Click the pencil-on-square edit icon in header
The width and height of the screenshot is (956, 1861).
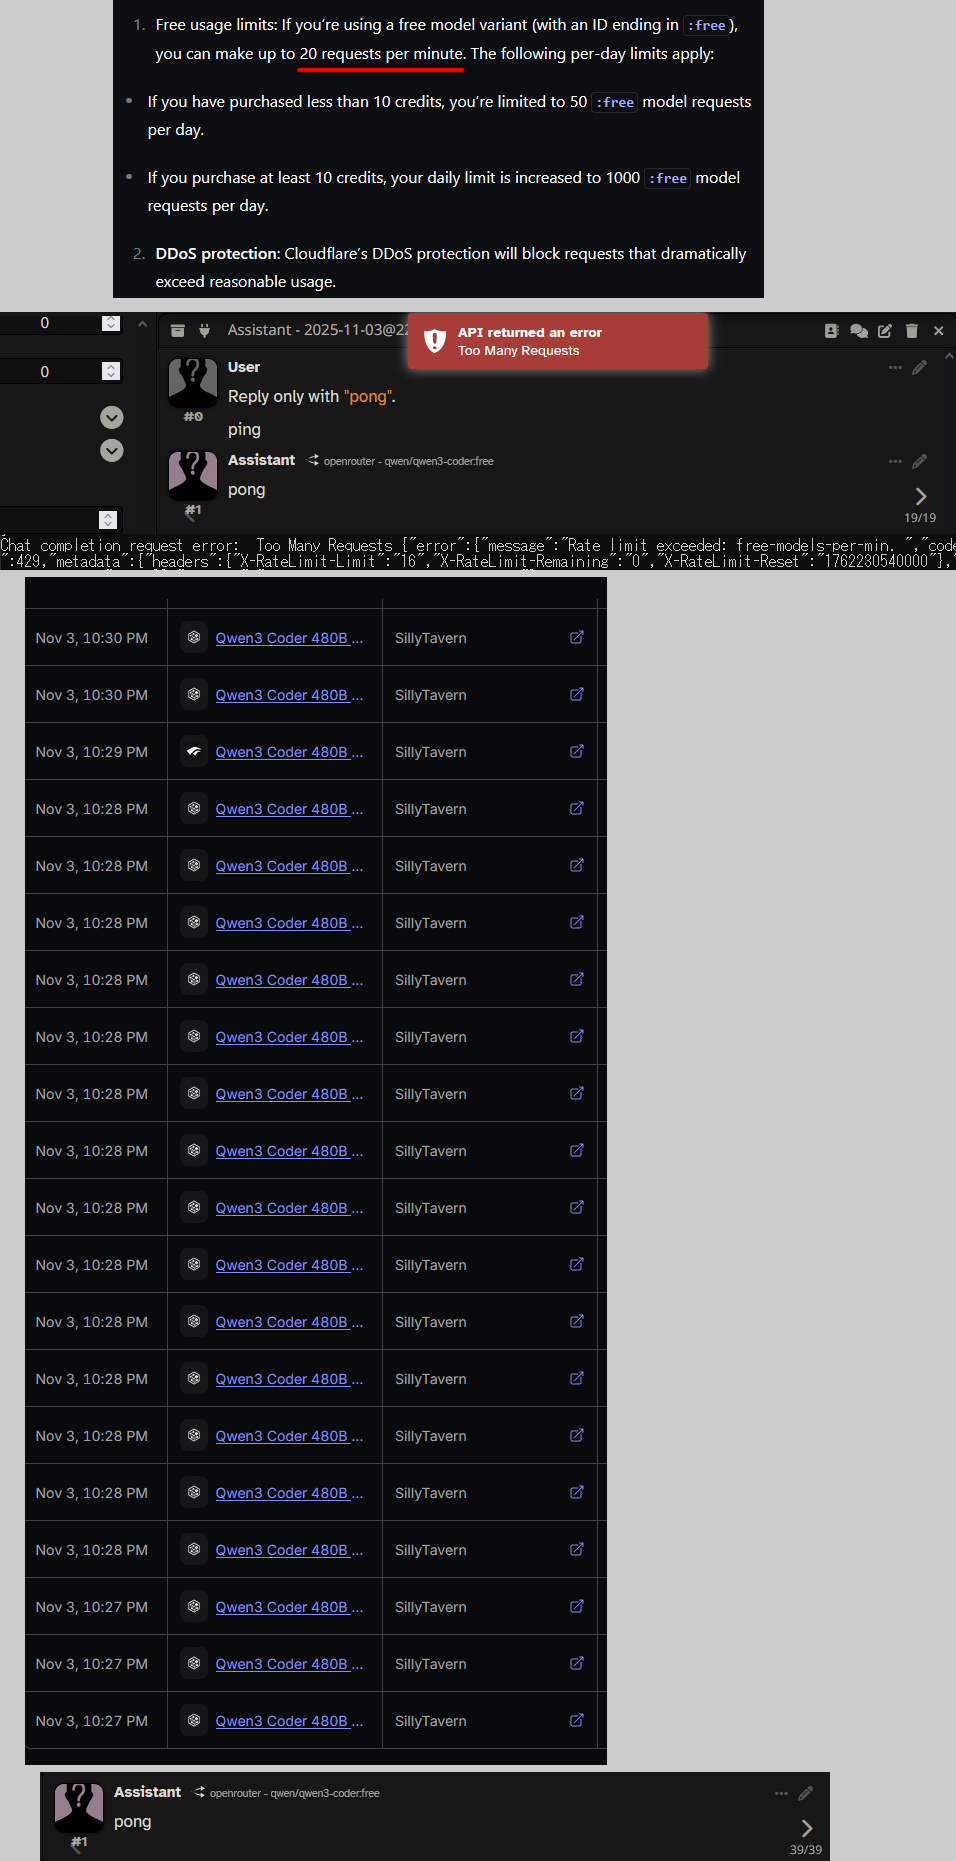885,331
